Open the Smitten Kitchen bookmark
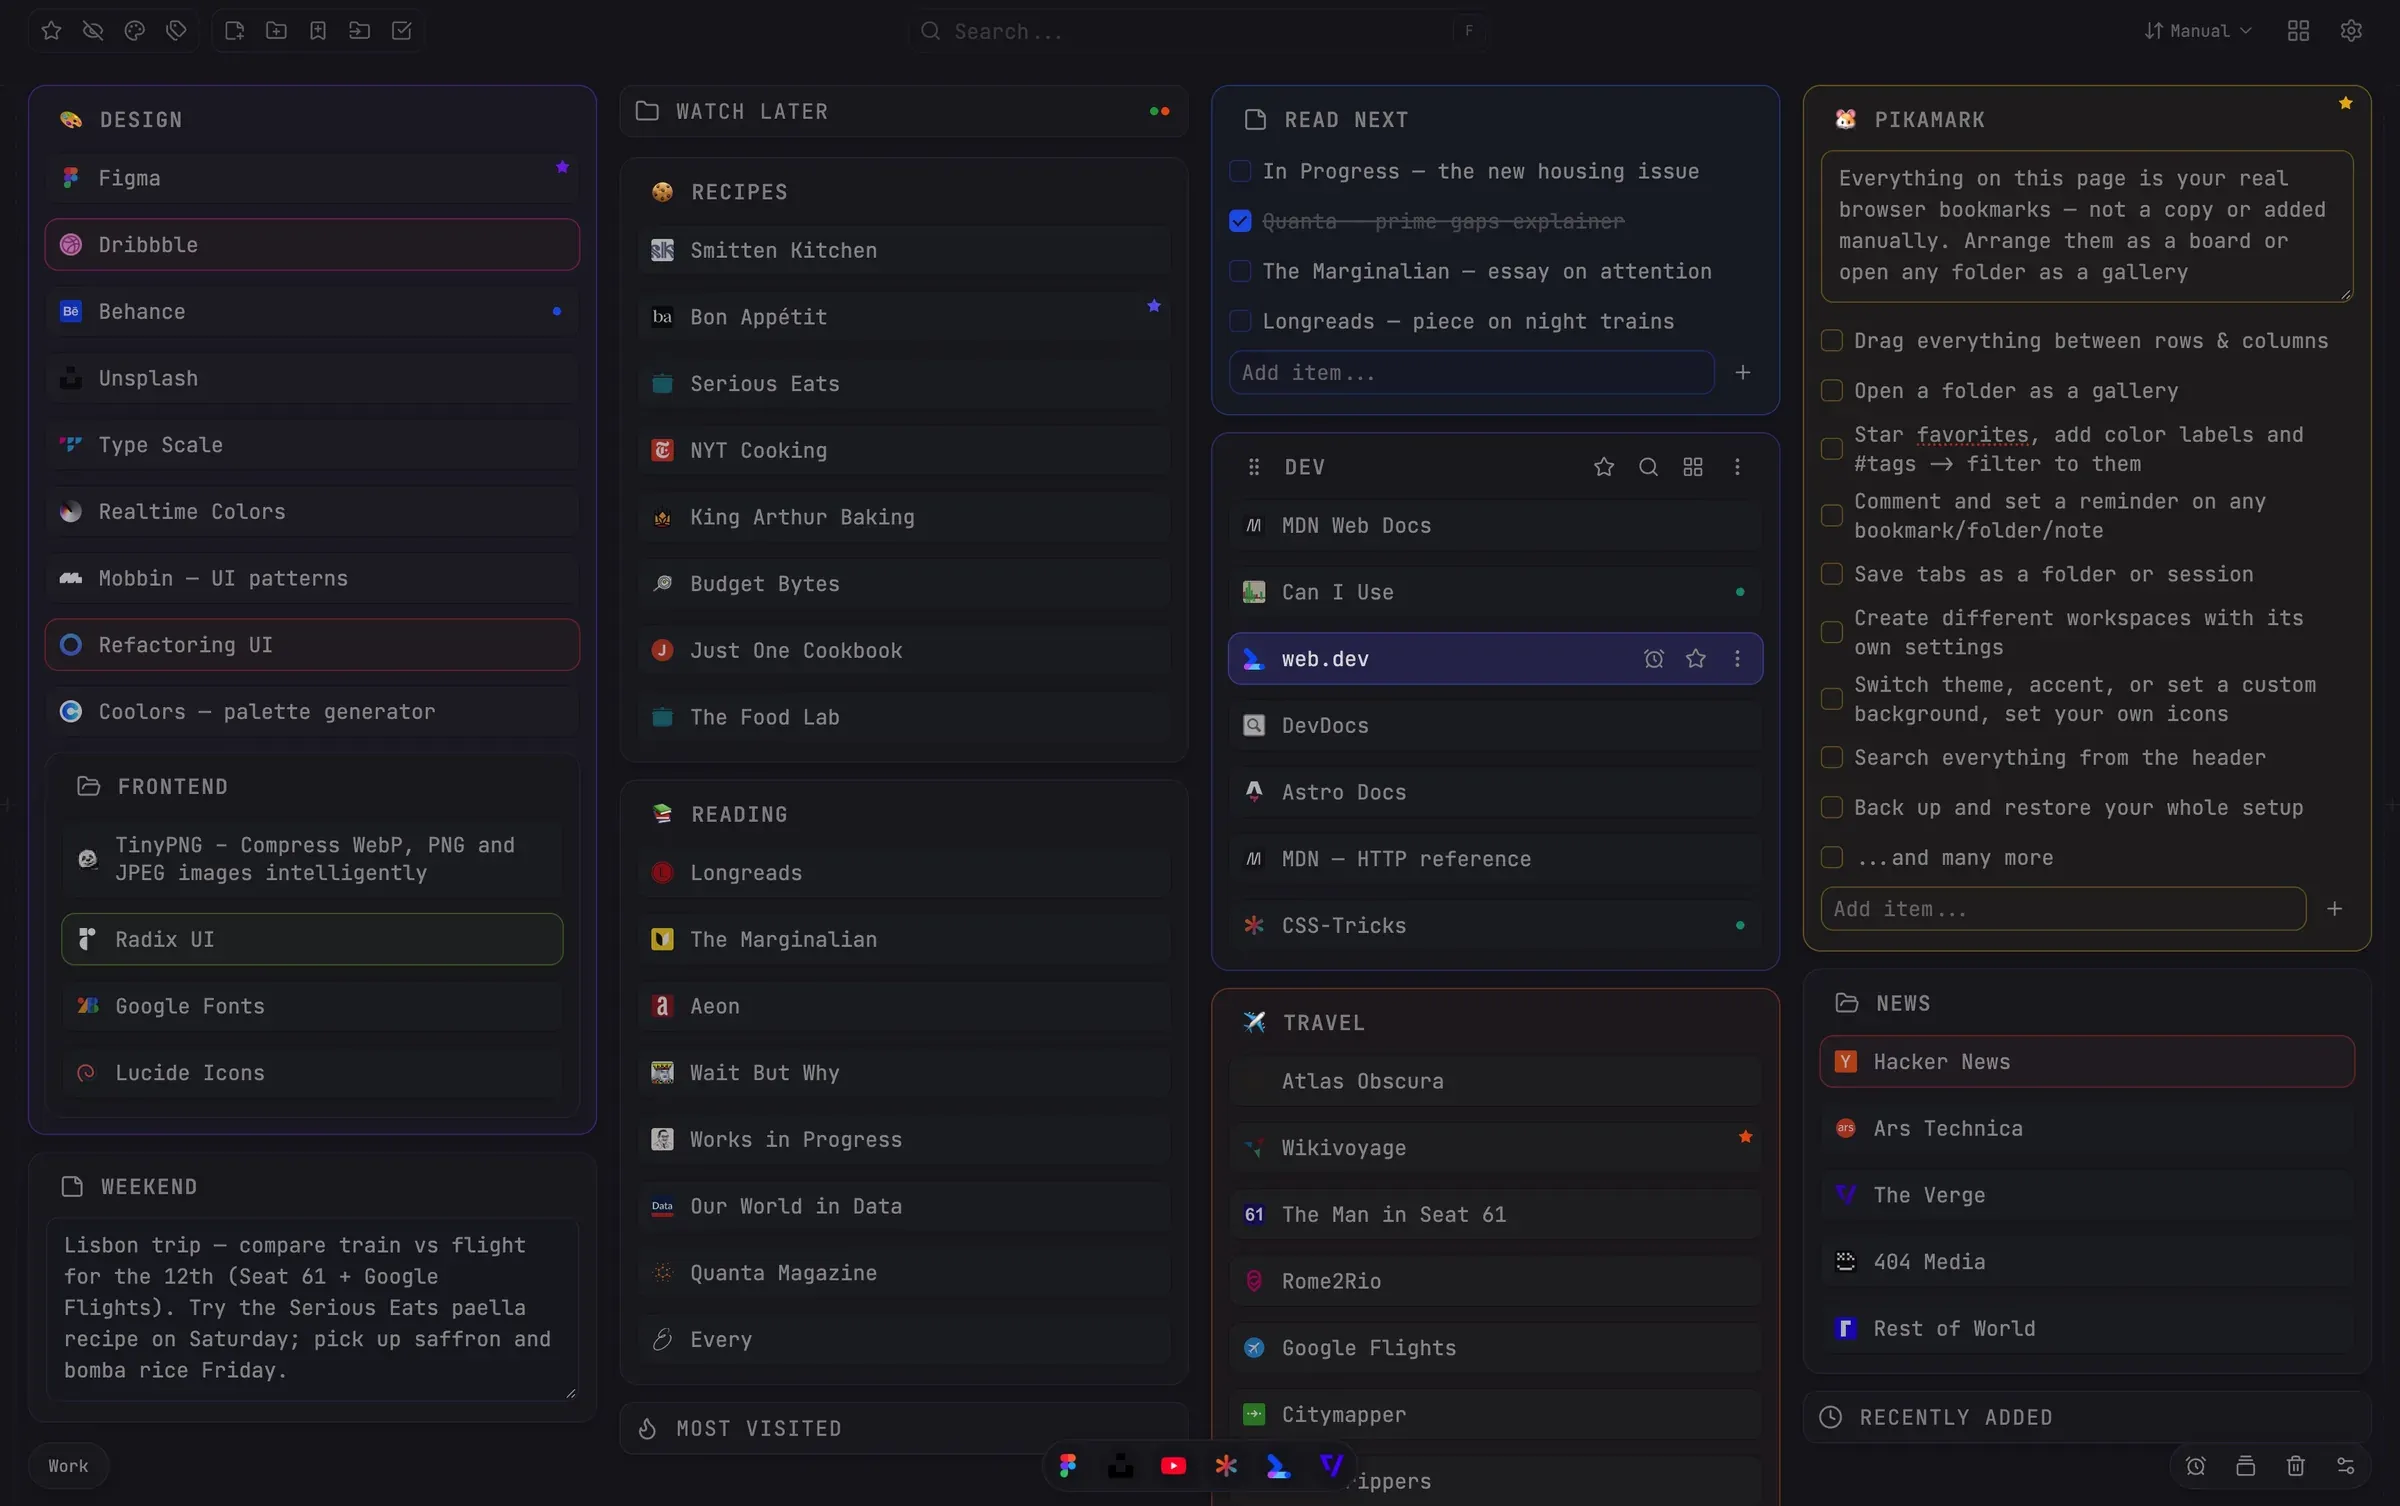This screenshot has height=1506, width=2400. (x=904, y=251)
